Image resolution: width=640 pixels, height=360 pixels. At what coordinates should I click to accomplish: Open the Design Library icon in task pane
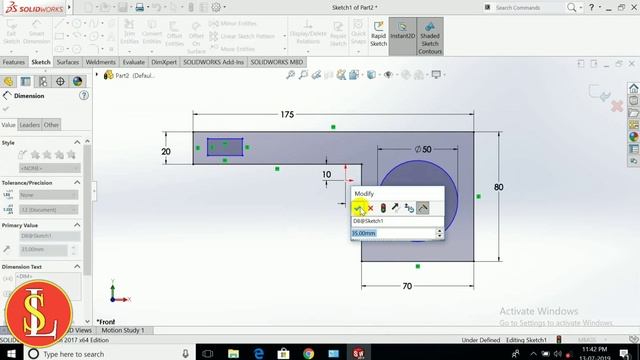[x=633, y=100]
